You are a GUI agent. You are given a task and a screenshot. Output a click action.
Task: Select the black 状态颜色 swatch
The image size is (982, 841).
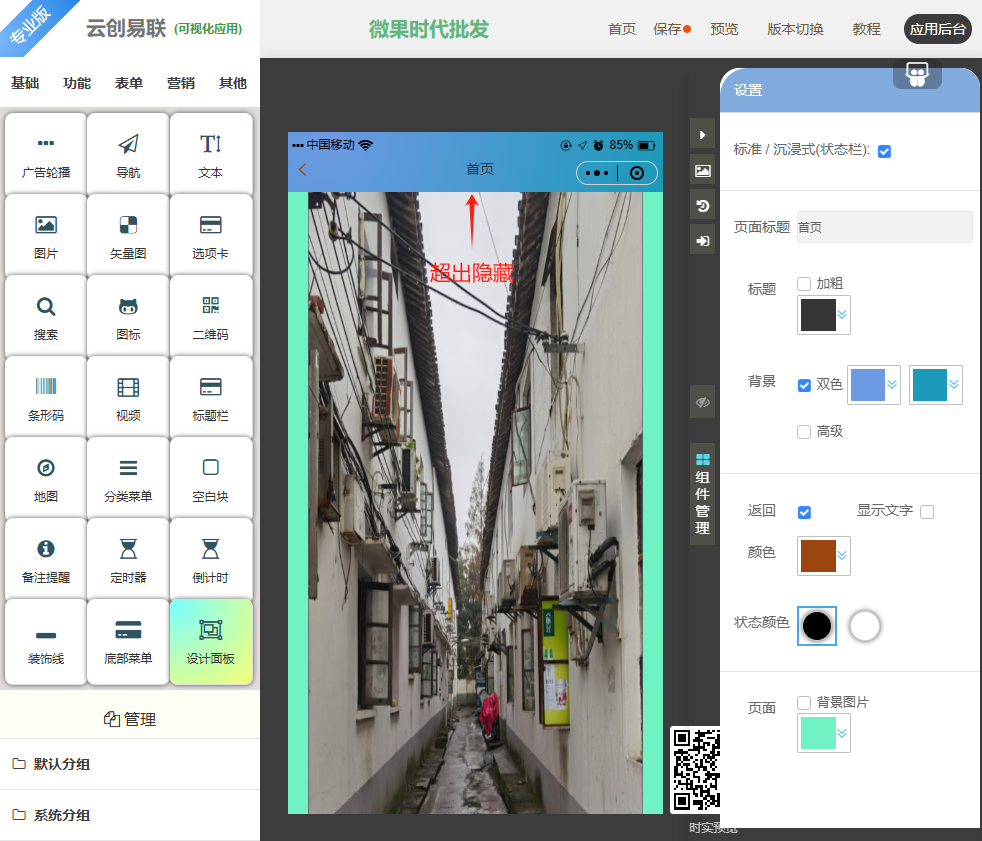tap(817, 626)
